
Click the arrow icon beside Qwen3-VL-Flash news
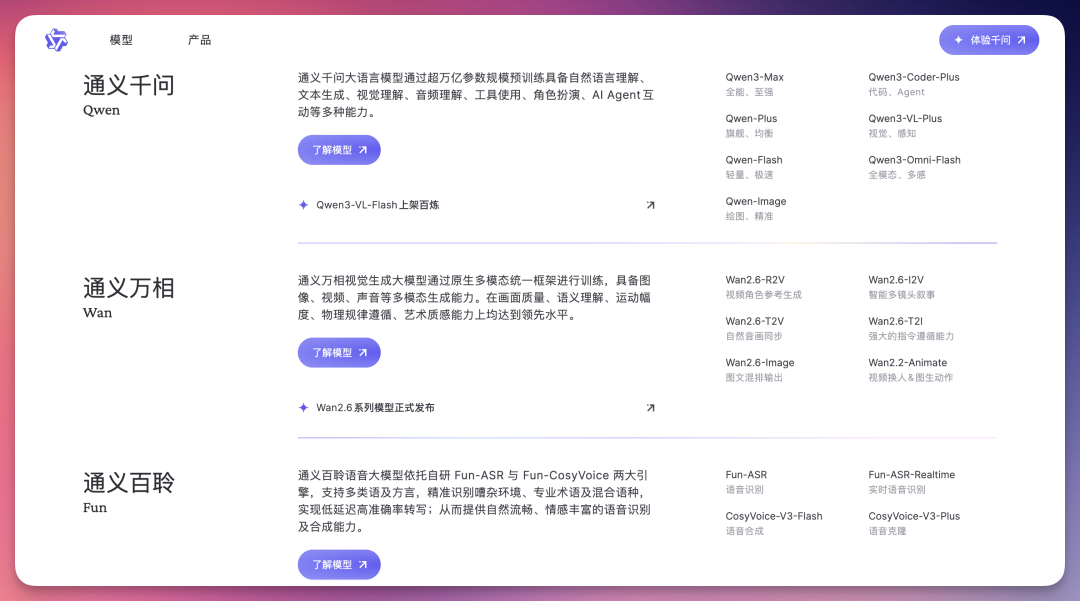coord(650,205)
